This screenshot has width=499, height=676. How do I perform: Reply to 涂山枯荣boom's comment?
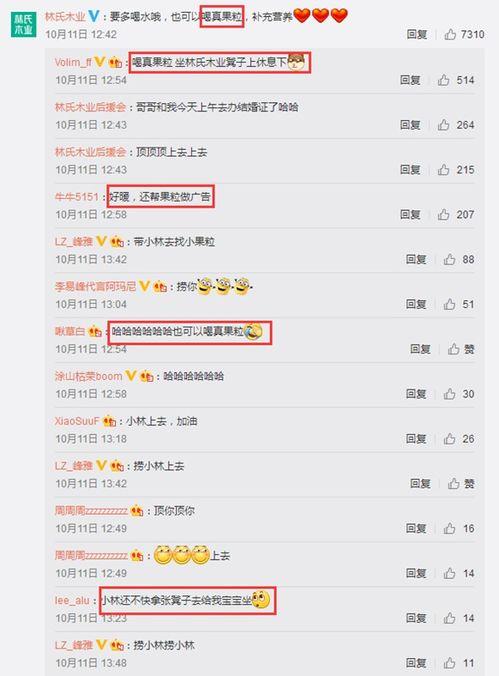pyautogui.click(x=416, y=394)
